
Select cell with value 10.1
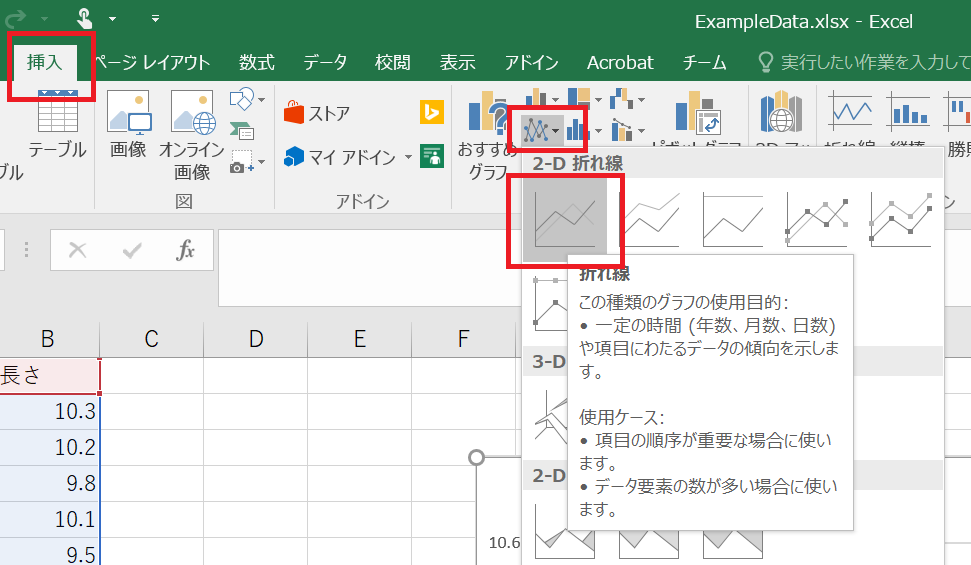pos(50,519)
